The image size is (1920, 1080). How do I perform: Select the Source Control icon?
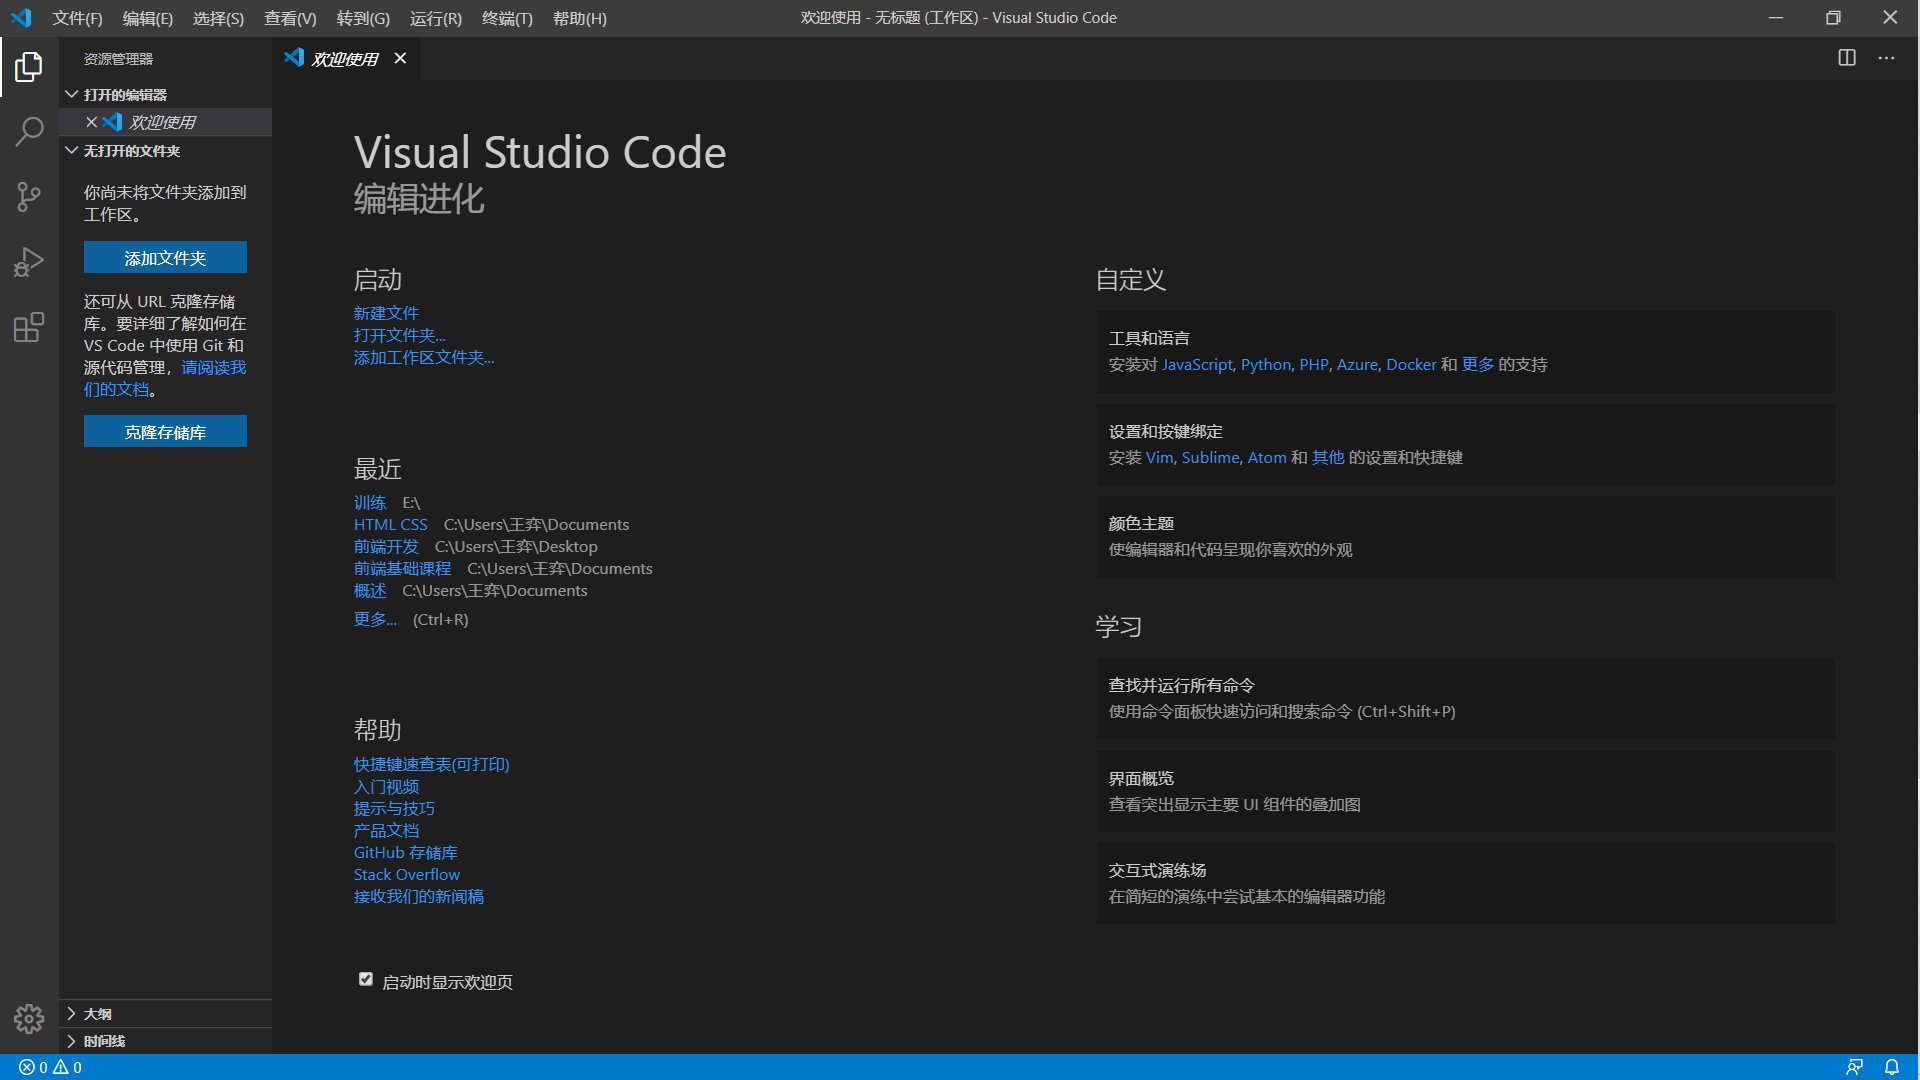point(29,196)
